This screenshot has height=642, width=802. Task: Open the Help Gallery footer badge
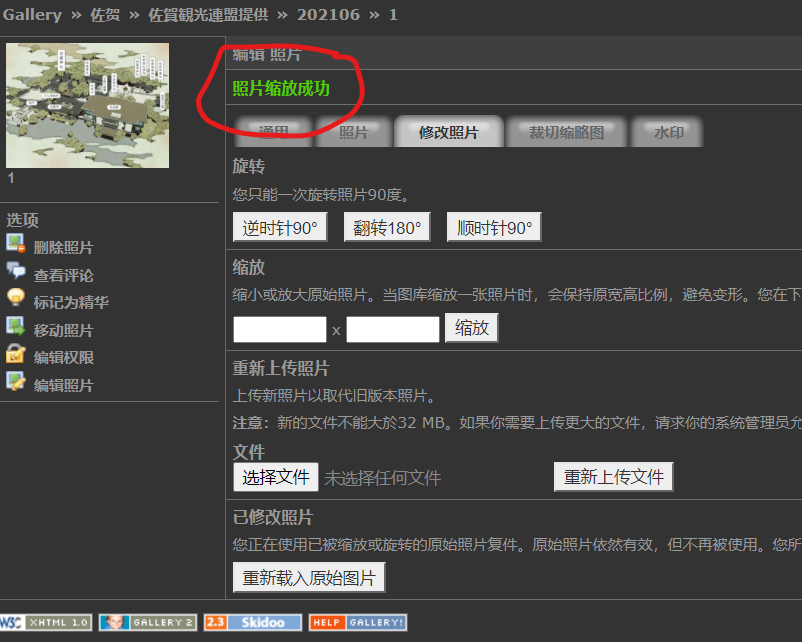click(358, 622)
